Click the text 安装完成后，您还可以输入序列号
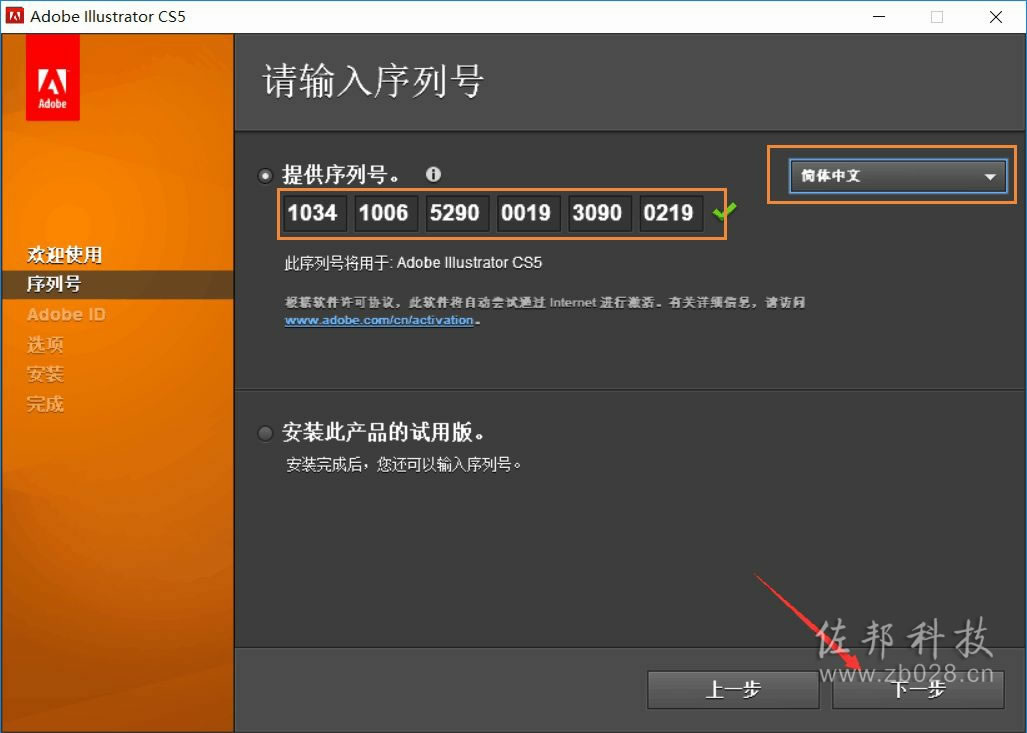1027x733 pixels. coord(403,464)
